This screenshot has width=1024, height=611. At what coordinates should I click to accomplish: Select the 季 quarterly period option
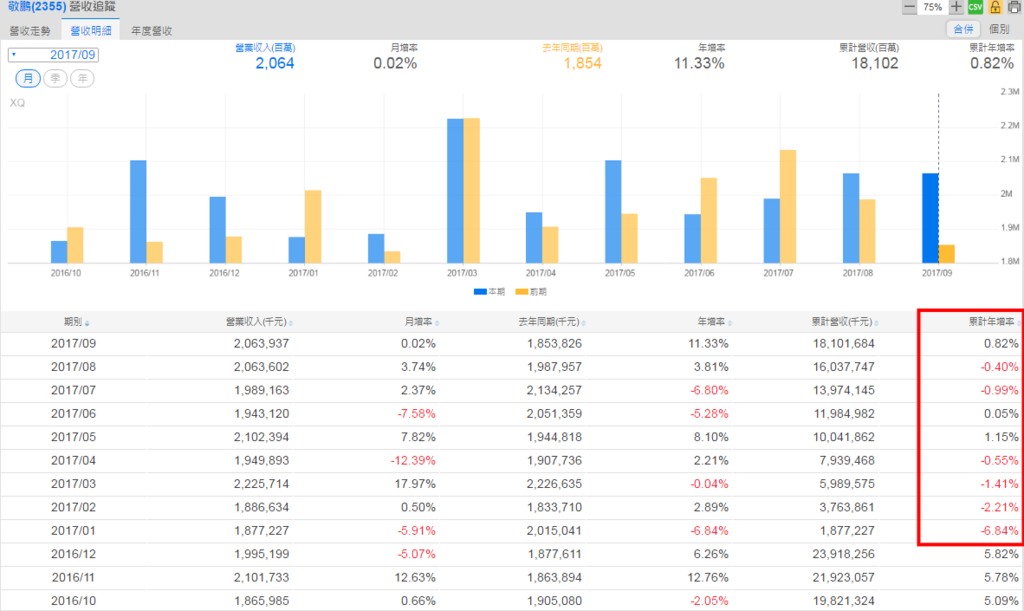click(x=56, y=78)
